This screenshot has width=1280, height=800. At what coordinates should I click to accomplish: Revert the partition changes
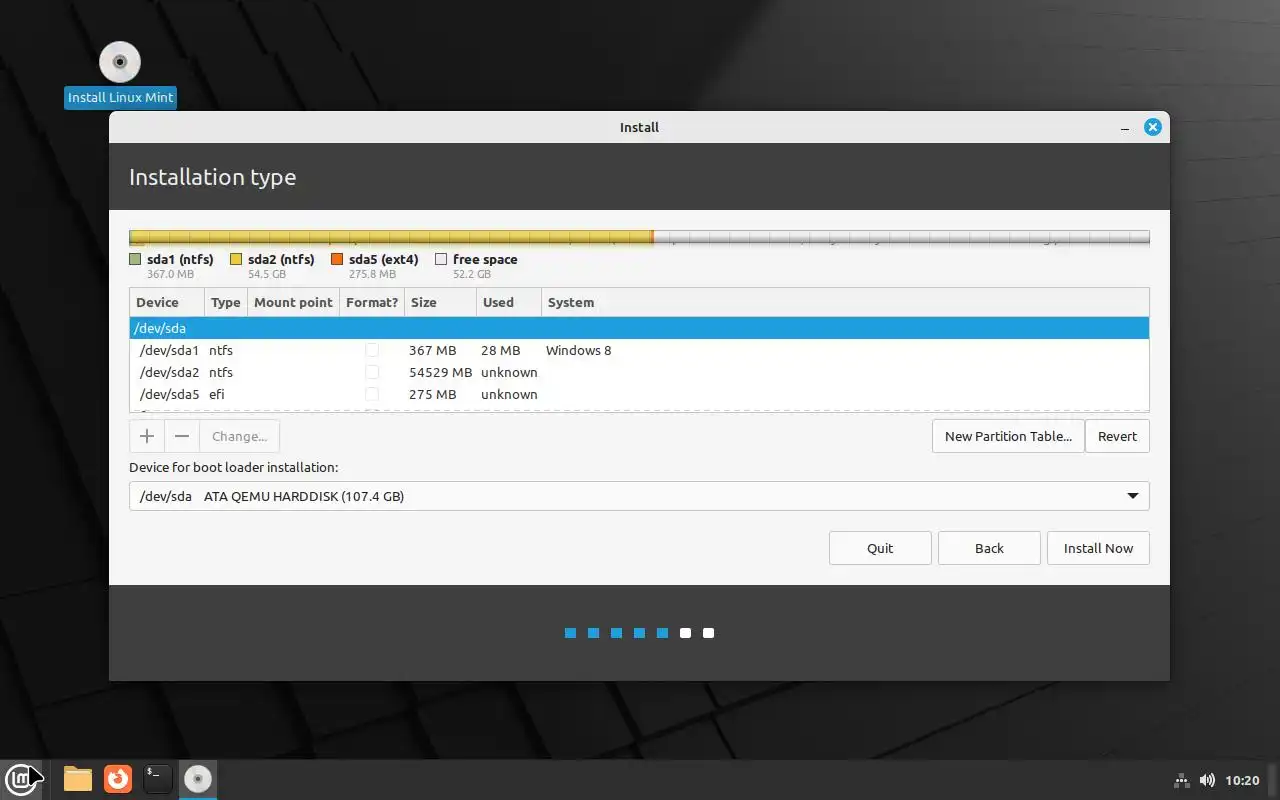[1117, 436]
